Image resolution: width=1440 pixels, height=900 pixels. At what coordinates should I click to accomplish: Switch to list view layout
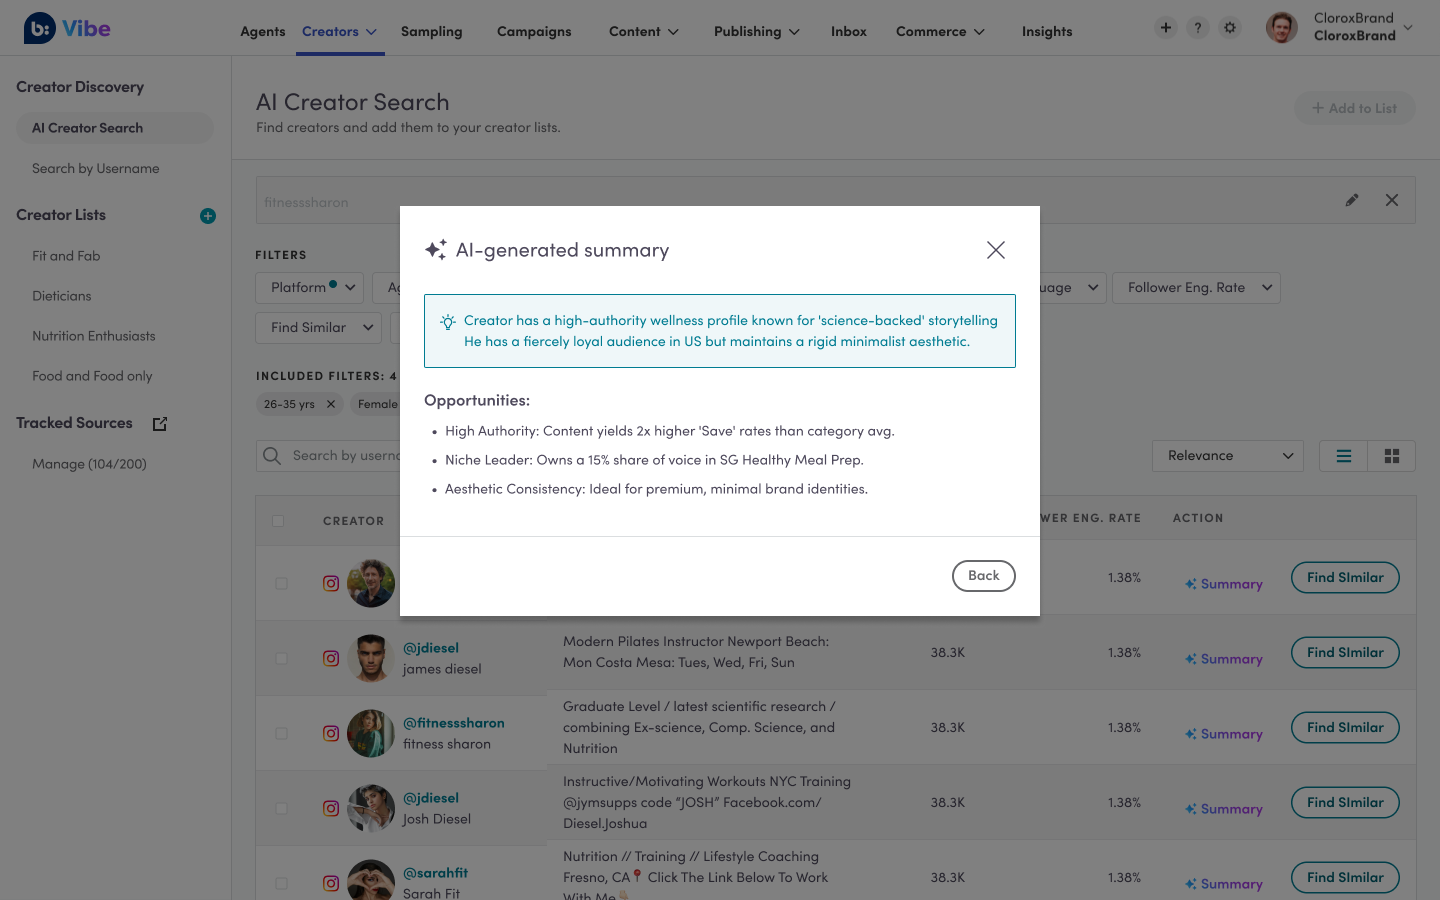(x=1344, y=456)
